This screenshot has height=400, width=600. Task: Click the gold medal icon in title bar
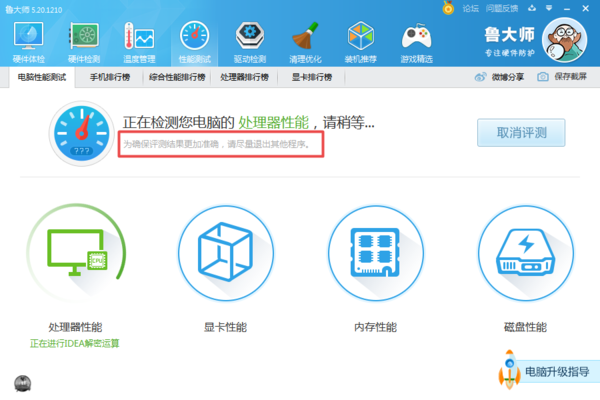tap(447, 7)
